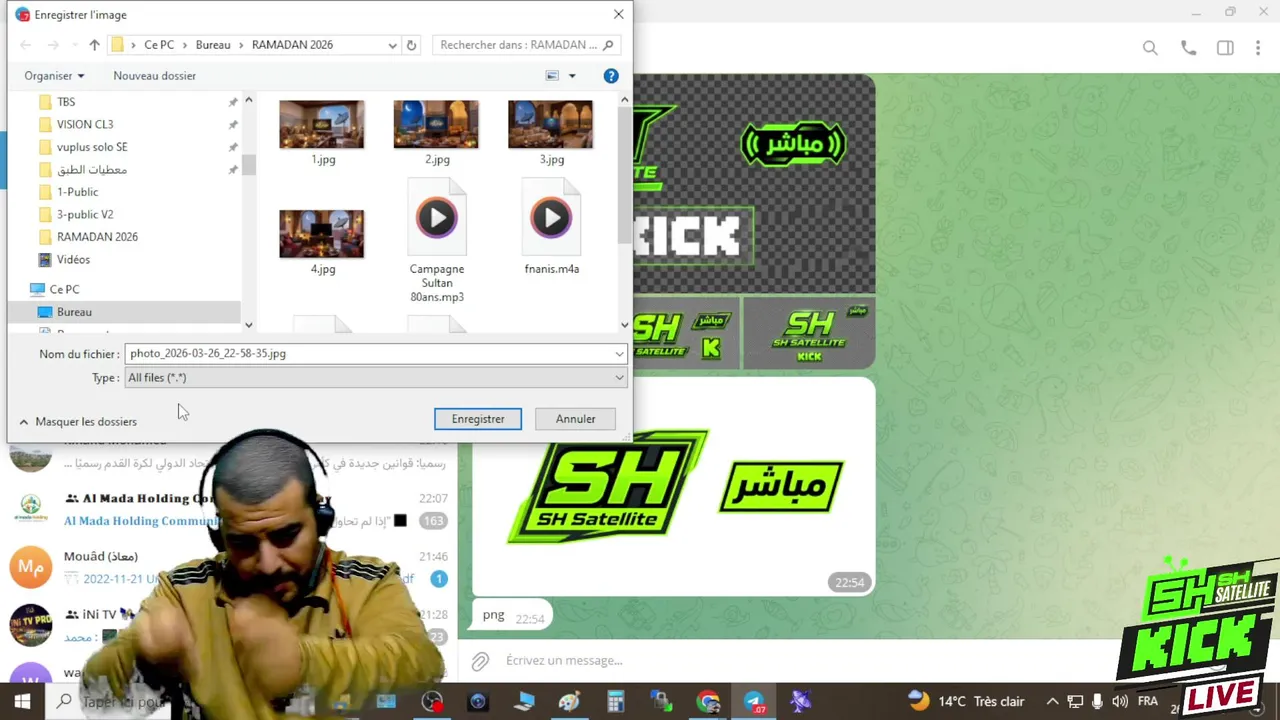The image size is (1280, 720).
Task: Select RAMADAN 2026 in the address breadcrumb
Action: pyautogui.click(x=292, y=45)
